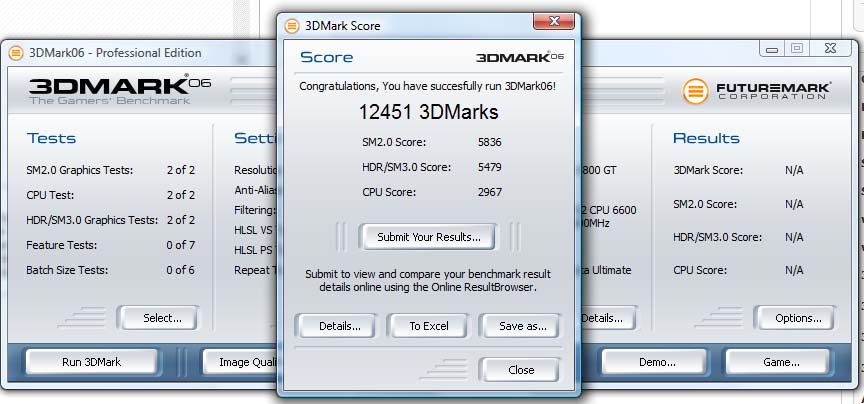Click the 3DMARK06 logo in Score dialog
864x404 pixels.
pyautogui.click(x=520, y=57)
